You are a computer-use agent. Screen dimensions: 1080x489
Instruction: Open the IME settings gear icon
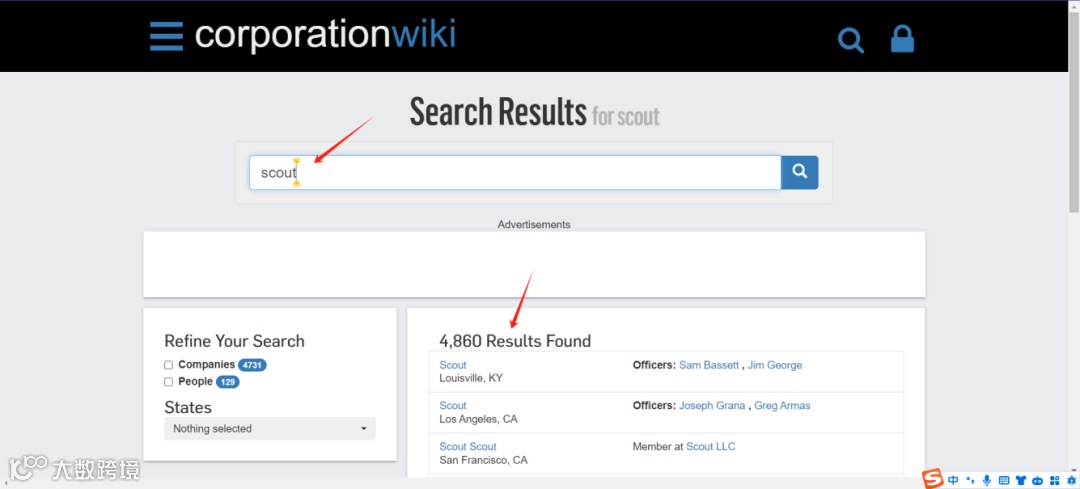[x=1072, y=480]
